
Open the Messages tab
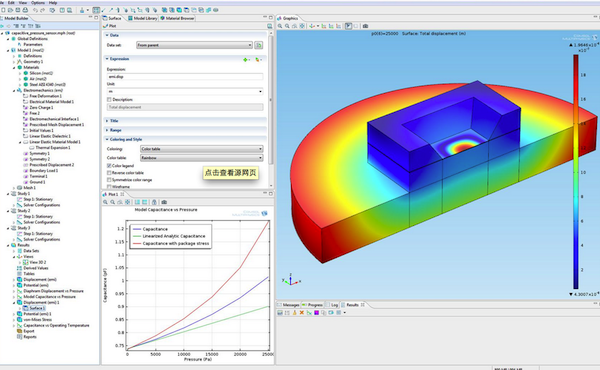click(x=288, y=305)
